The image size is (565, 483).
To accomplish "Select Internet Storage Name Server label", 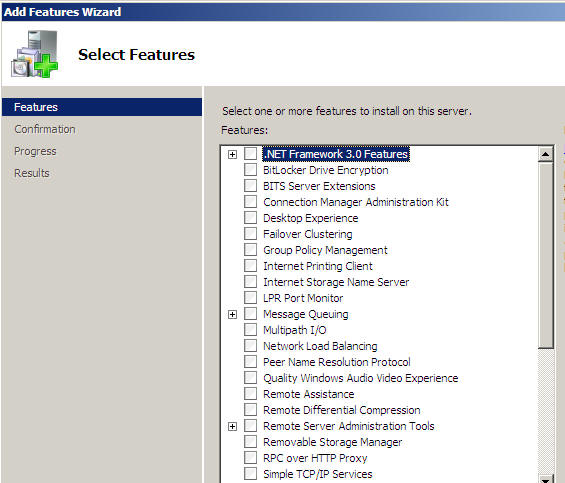I will click(x=336, y=282).
